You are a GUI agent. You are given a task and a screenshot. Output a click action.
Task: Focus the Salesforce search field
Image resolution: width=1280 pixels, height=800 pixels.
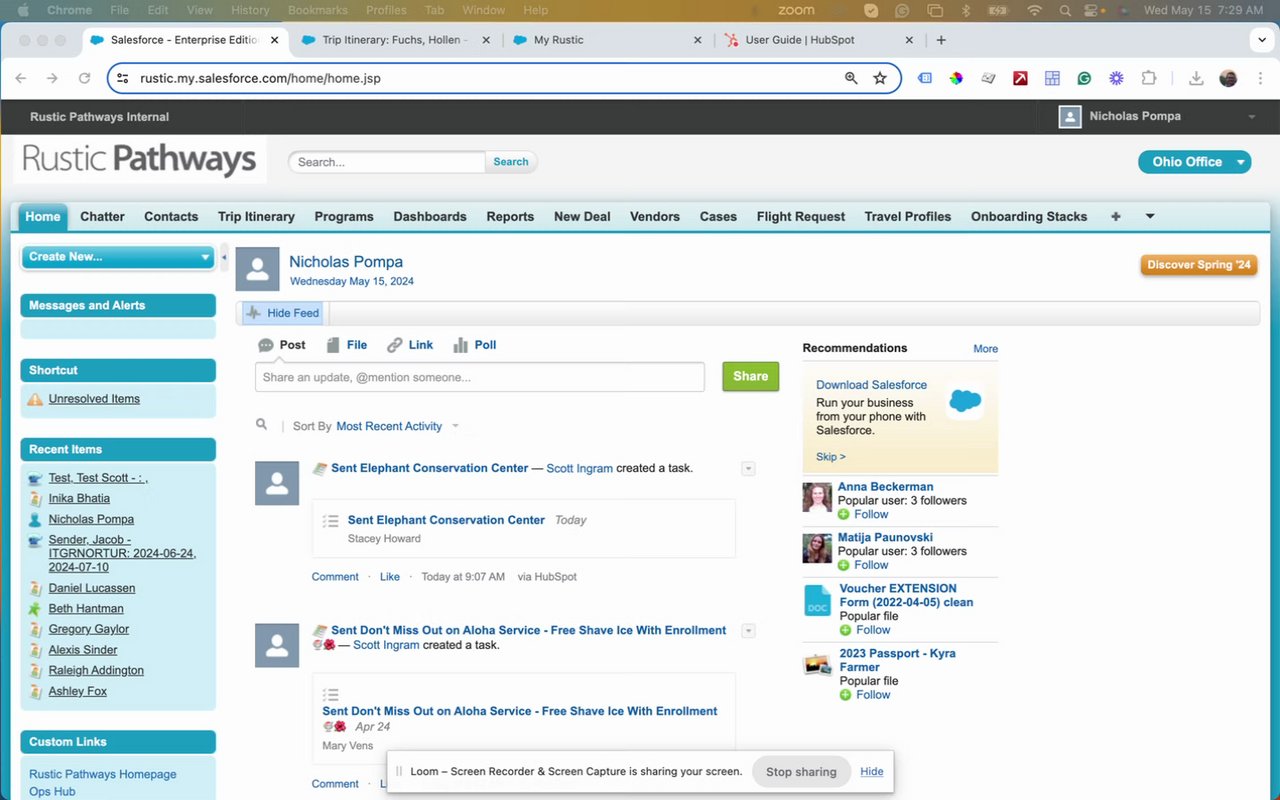pos(387,162)
